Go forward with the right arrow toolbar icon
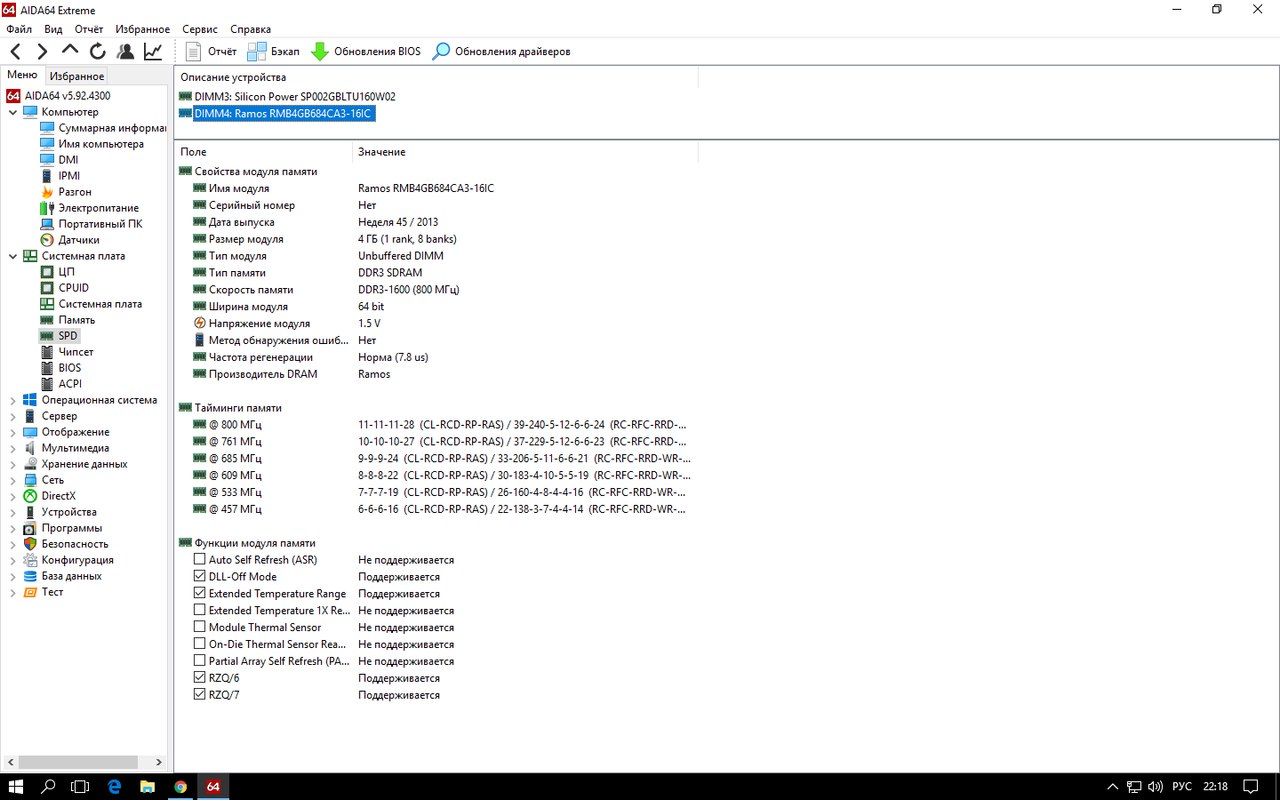The image size is (1280, 800). point(42,51)
